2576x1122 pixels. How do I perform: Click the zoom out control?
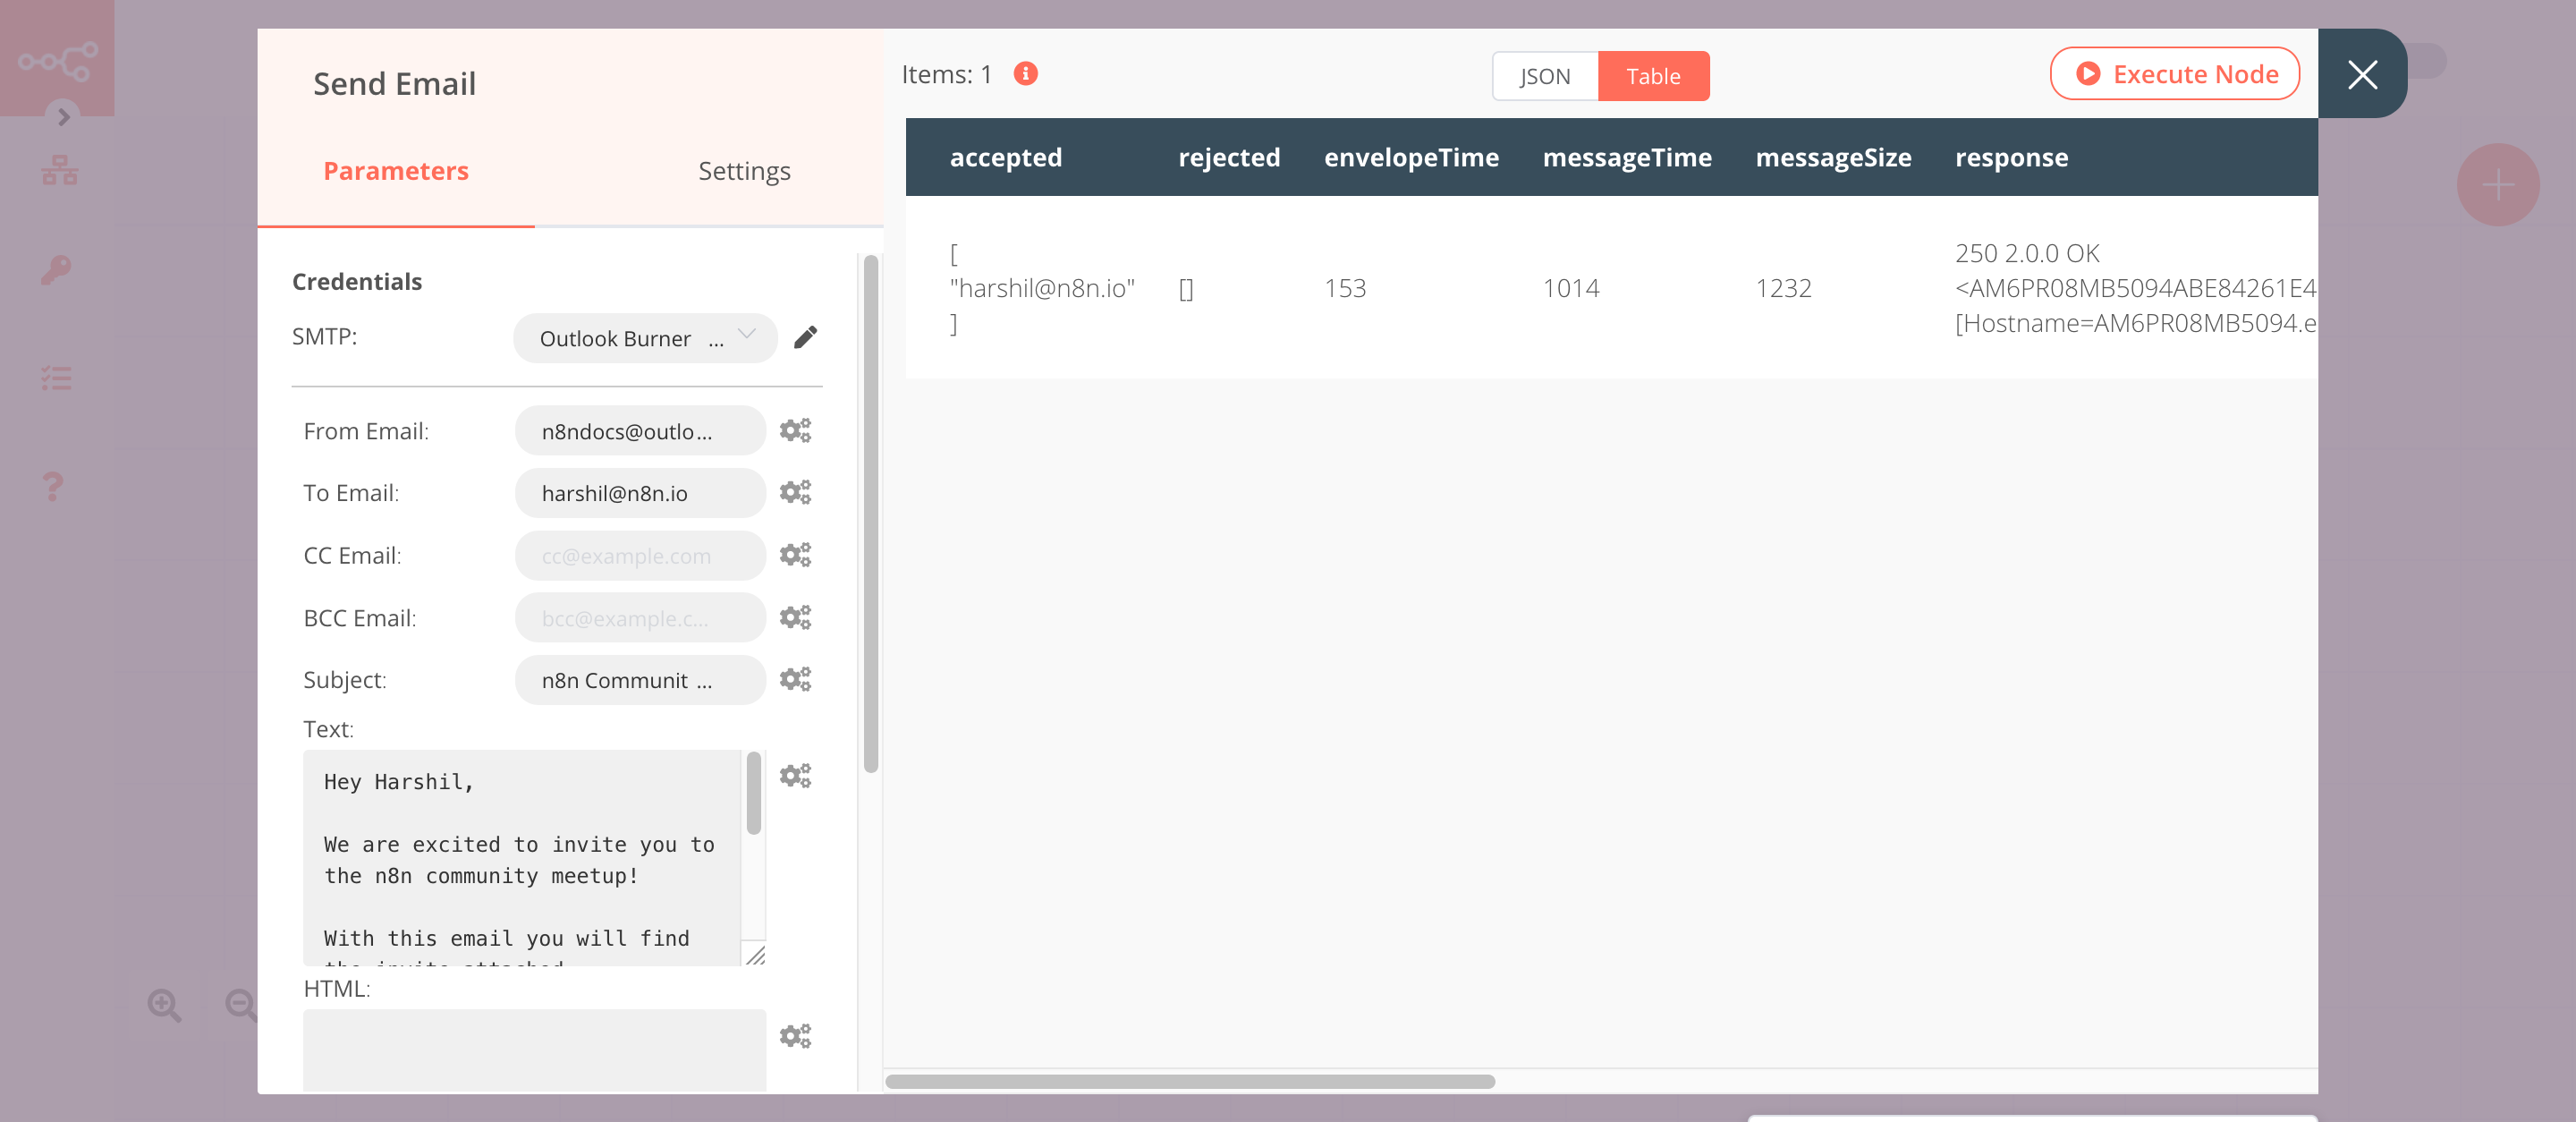(x=240, y=1004)
